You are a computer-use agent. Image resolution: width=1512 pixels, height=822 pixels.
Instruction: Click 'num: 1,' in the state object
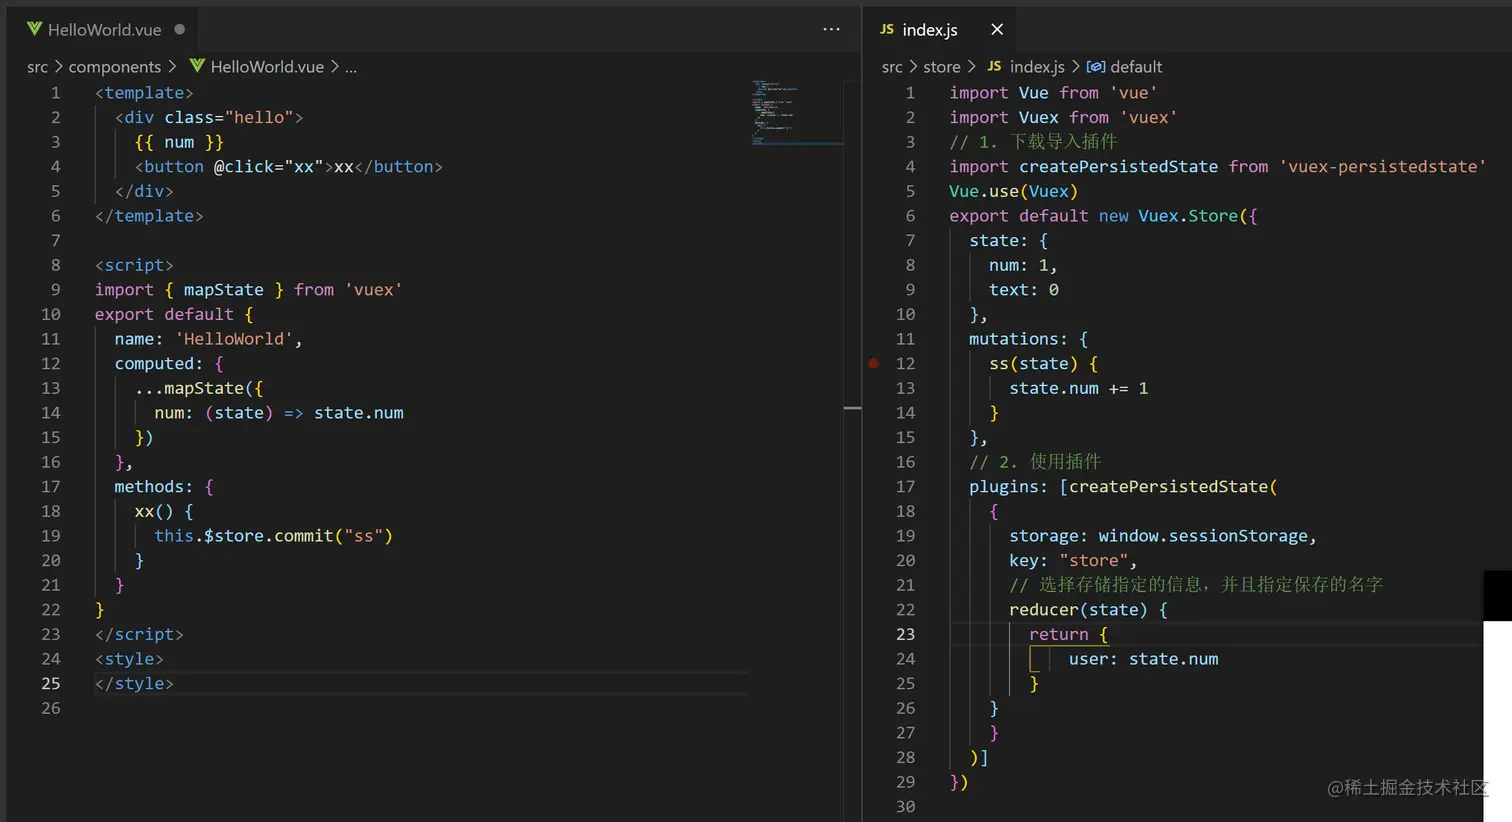pyautogui.click(x=1023, y=265)
